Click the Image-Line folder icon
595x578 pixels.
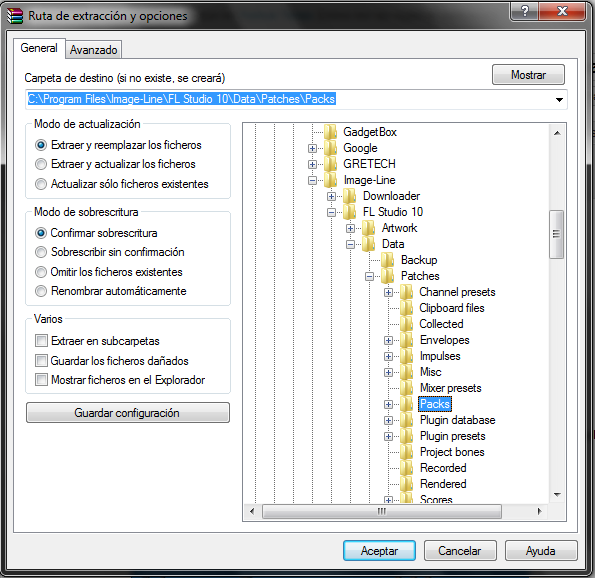(331, 180)
